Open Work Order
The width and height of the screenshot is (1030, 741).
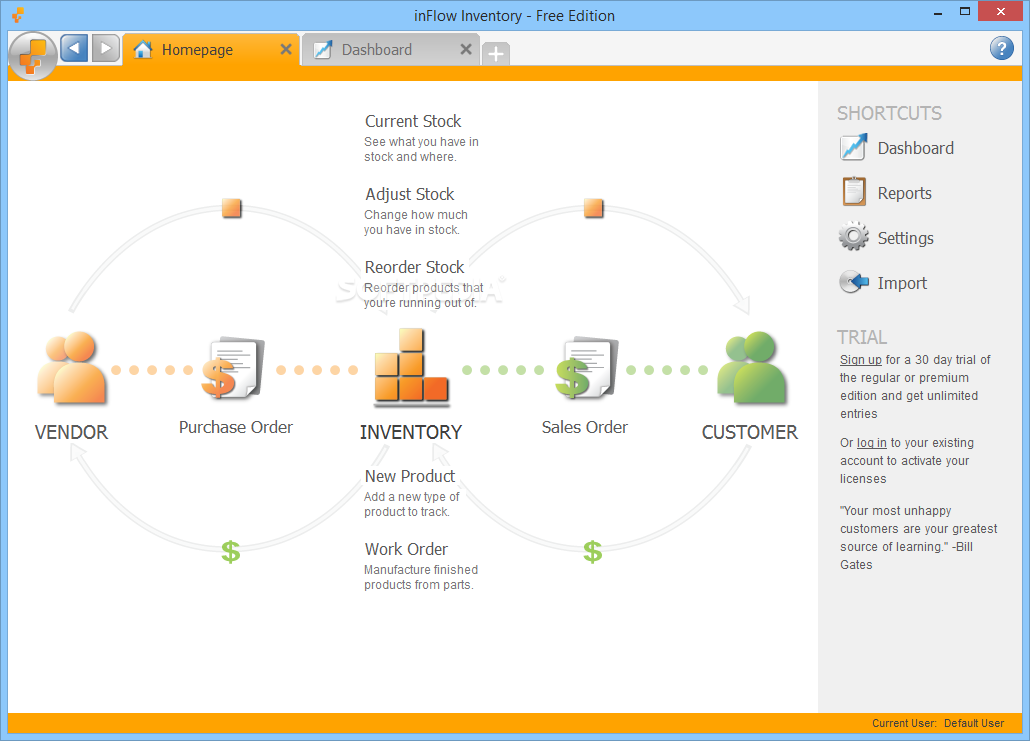[407, 549]
